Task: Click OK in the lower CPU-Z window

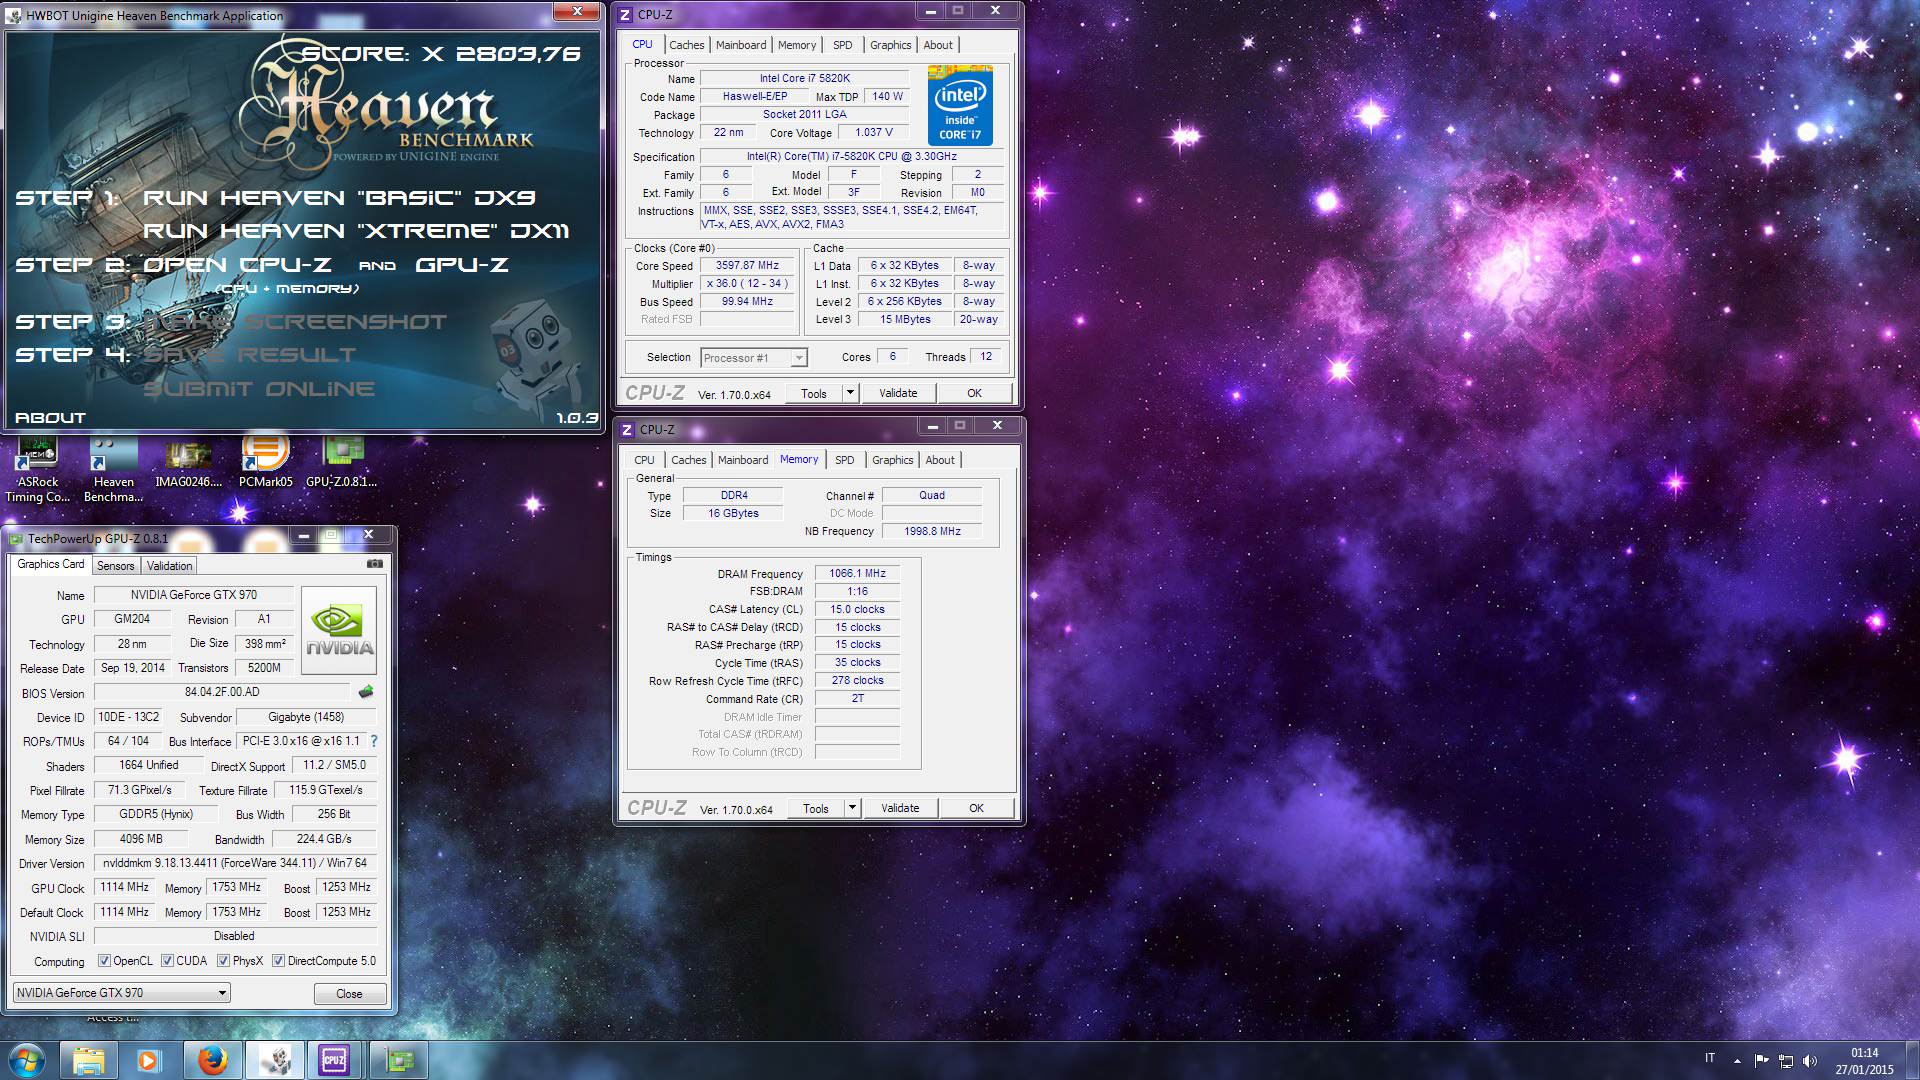Action: tap(976, 808)
